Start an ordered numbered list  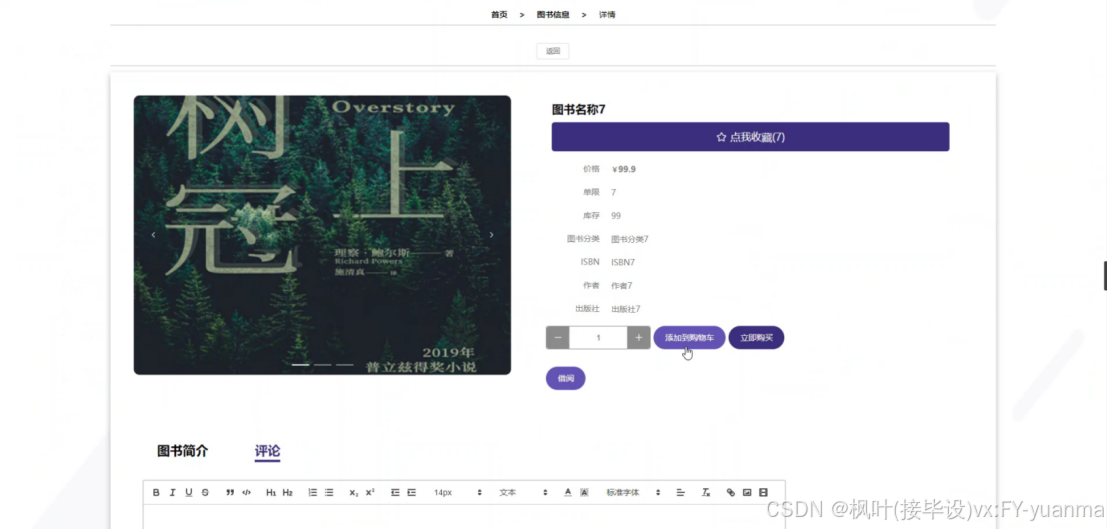tap(312, 492)
